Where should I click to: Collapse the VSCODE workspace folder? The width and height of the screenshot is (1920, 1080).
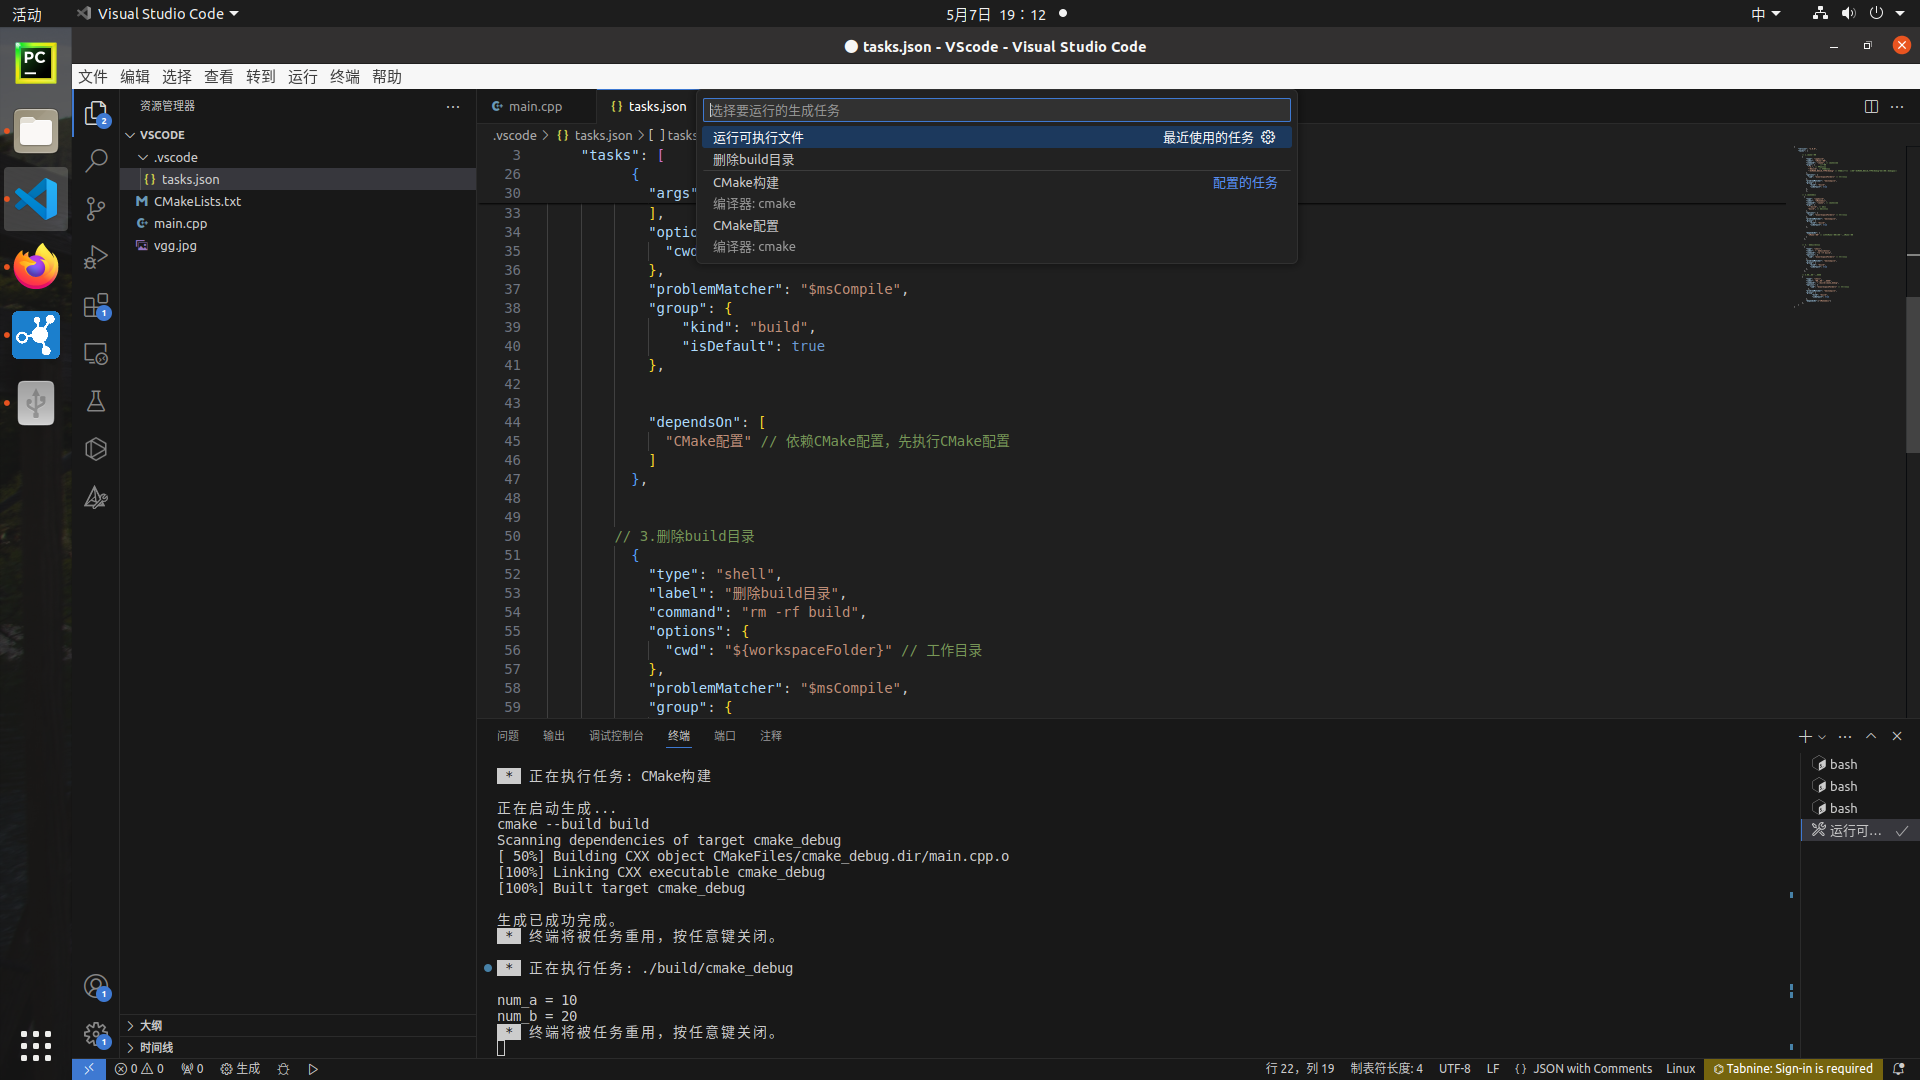[x=130, y=134]
